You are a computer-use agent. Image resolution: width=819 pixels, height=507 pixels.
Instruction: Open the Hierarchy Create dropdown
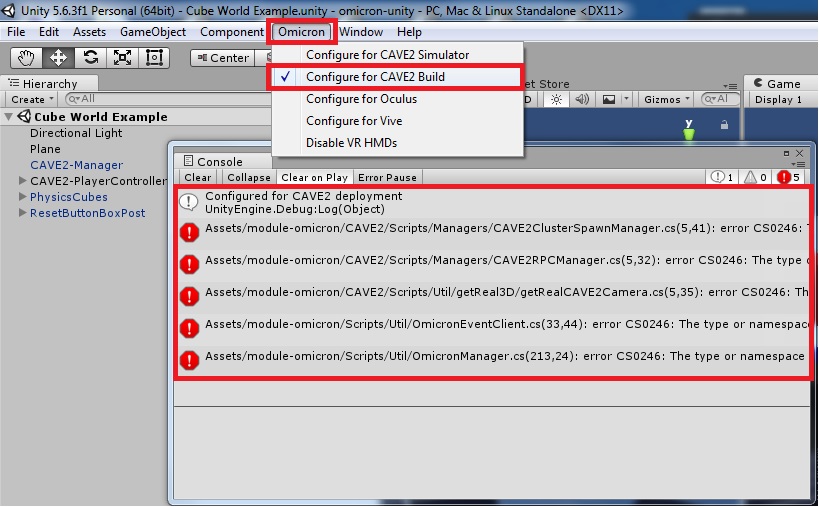point(32,99)
